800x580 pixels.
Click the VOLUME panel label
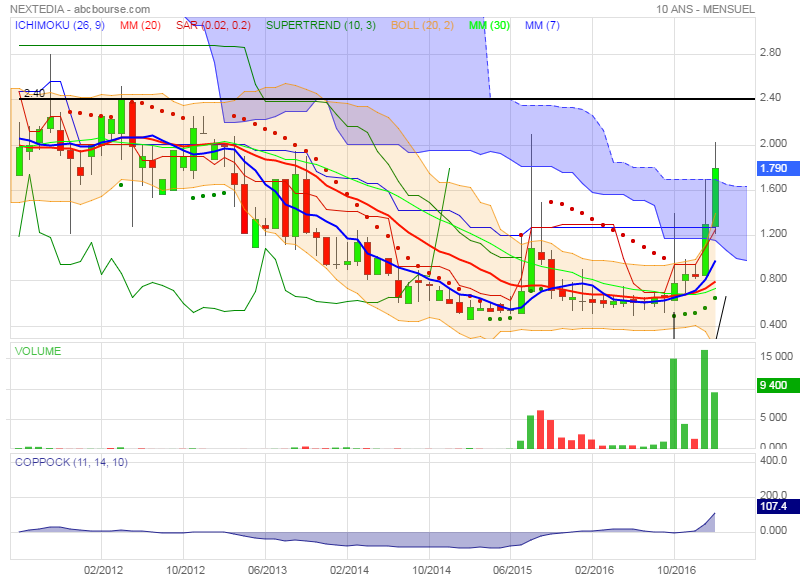pos(38,351)
